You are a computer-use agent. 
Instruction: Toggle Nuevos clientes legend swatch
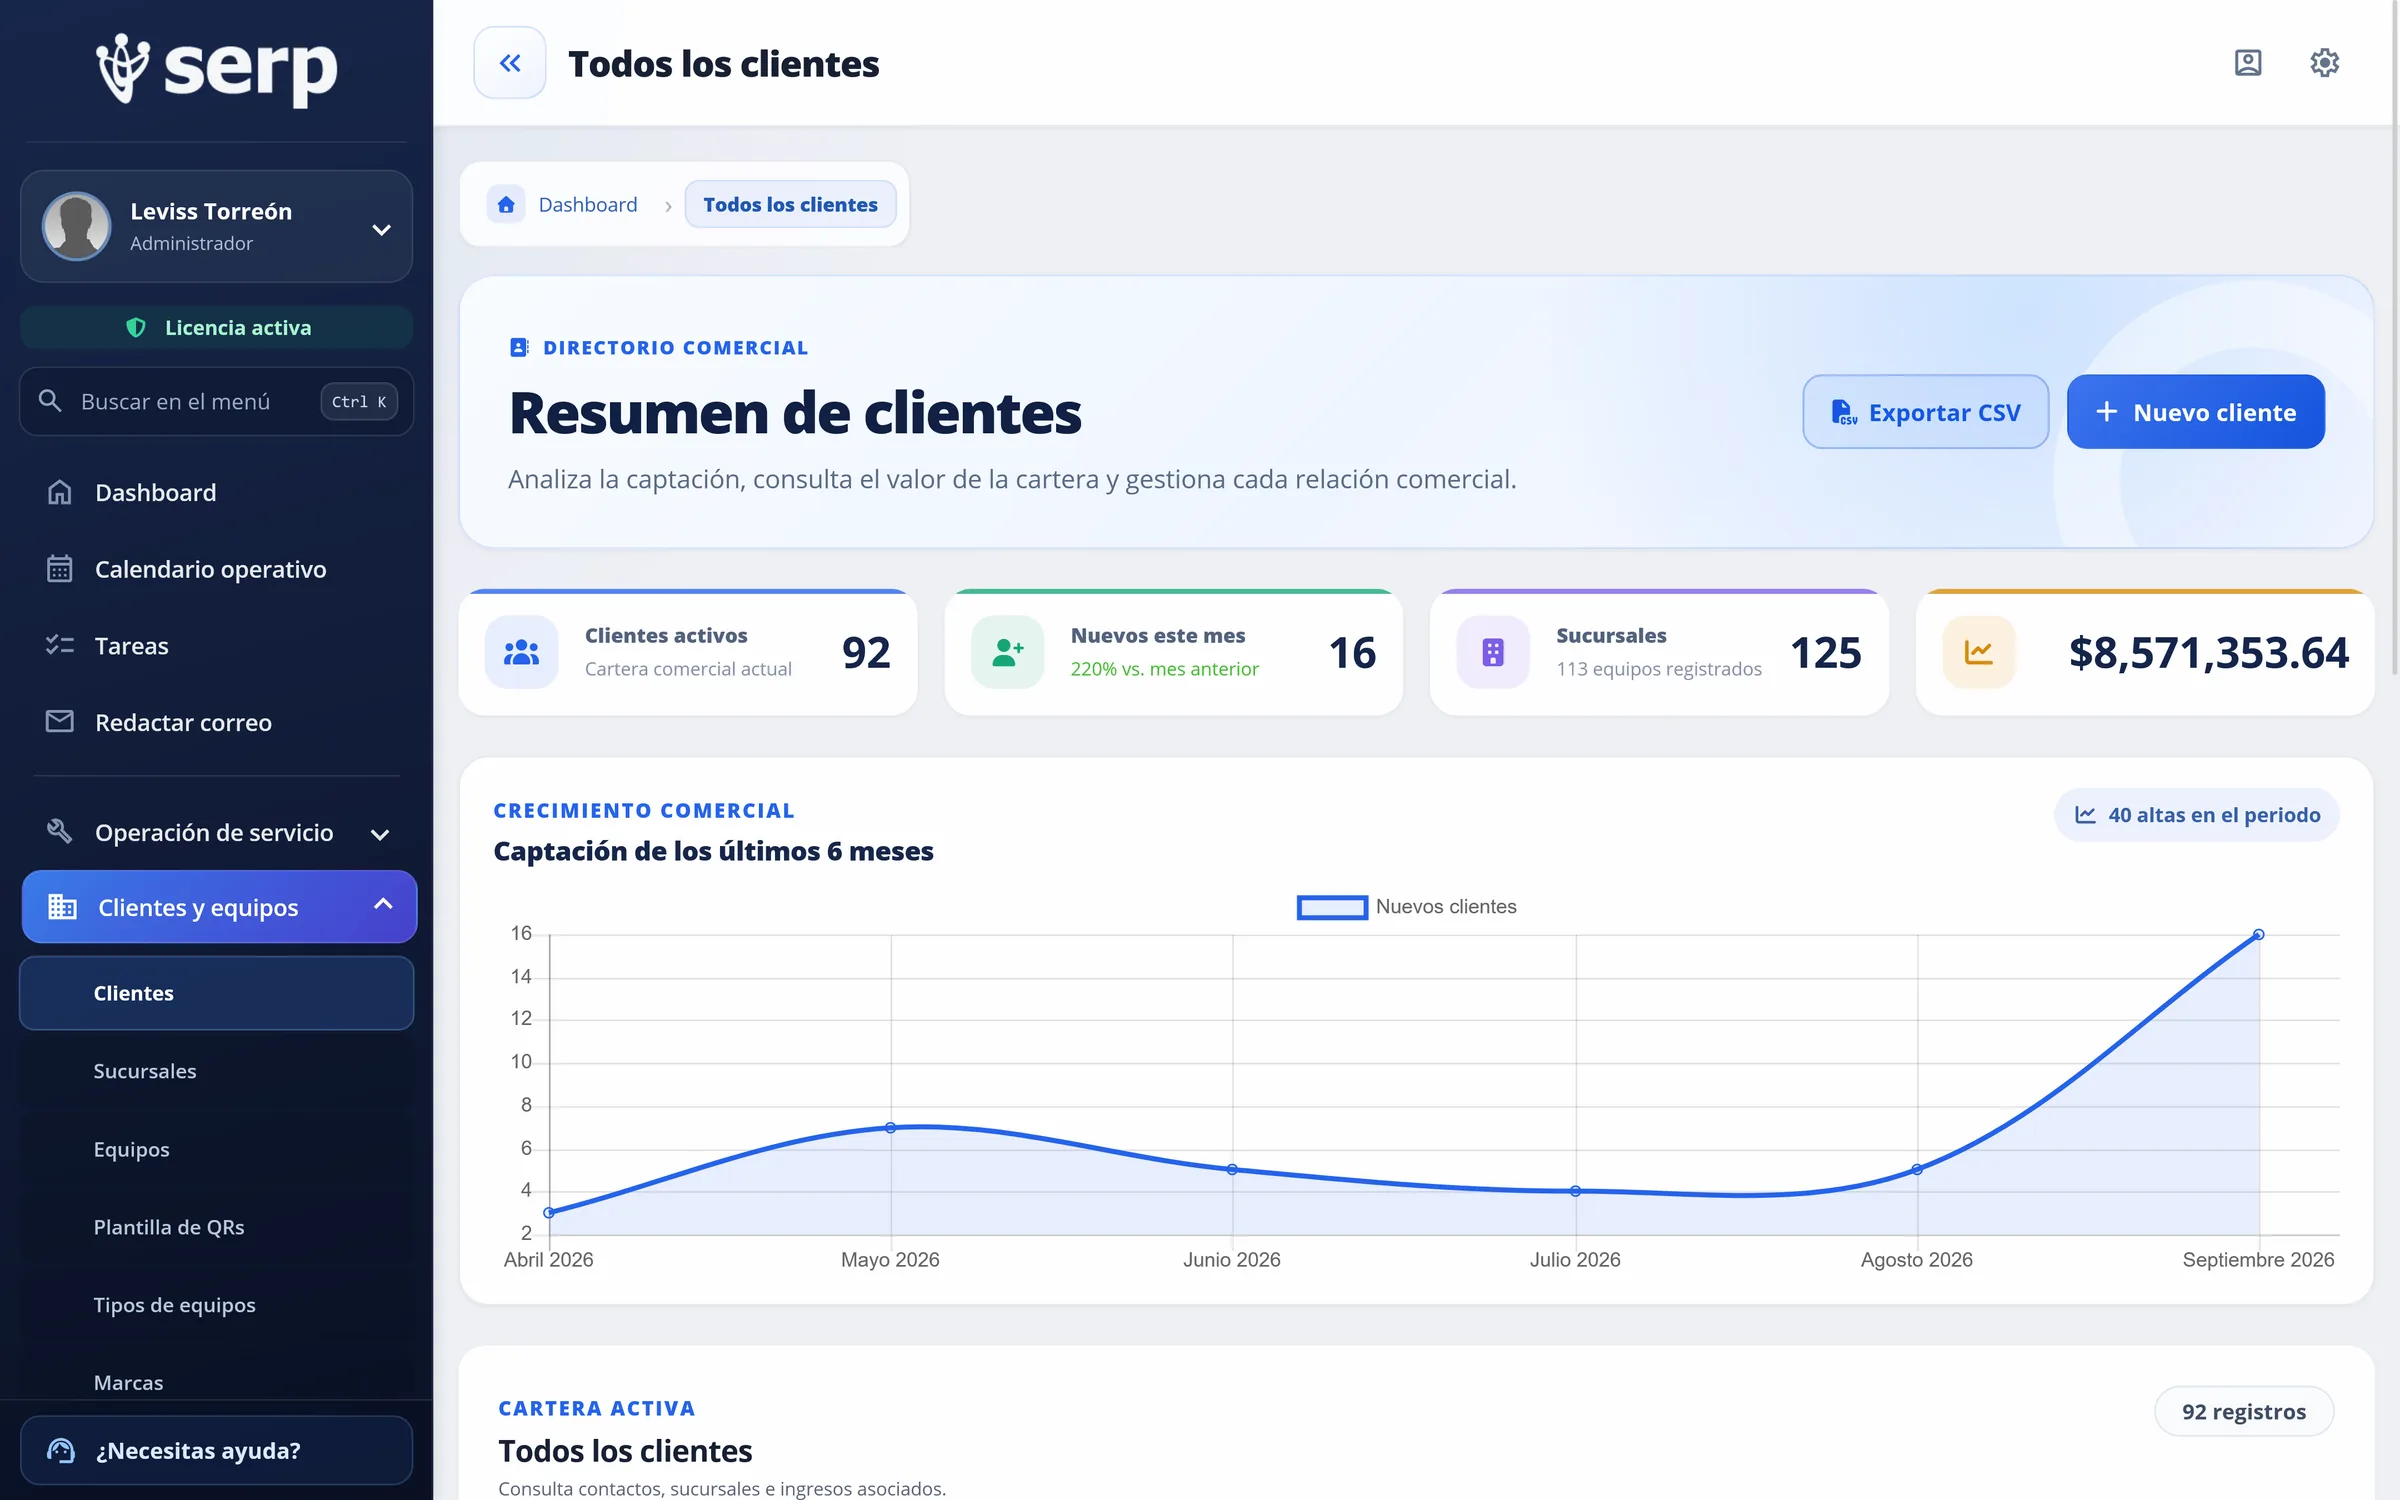pos(1332,907)
